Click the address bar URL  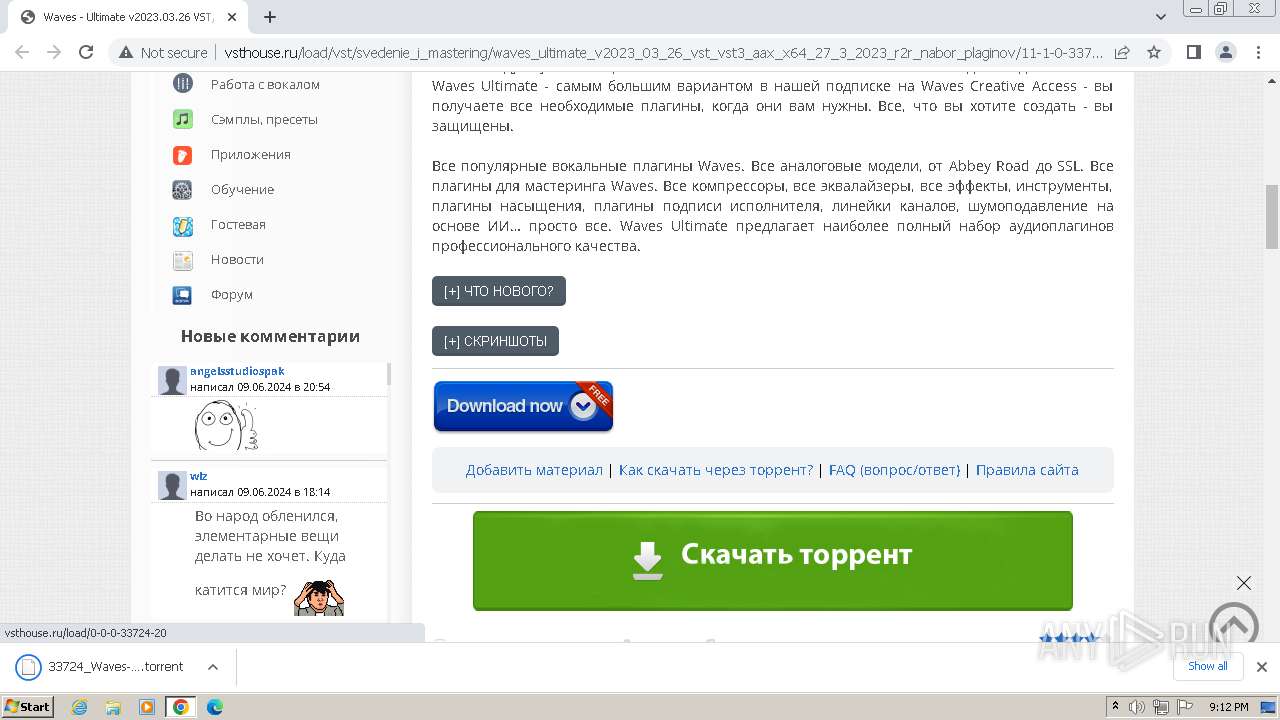664,52
